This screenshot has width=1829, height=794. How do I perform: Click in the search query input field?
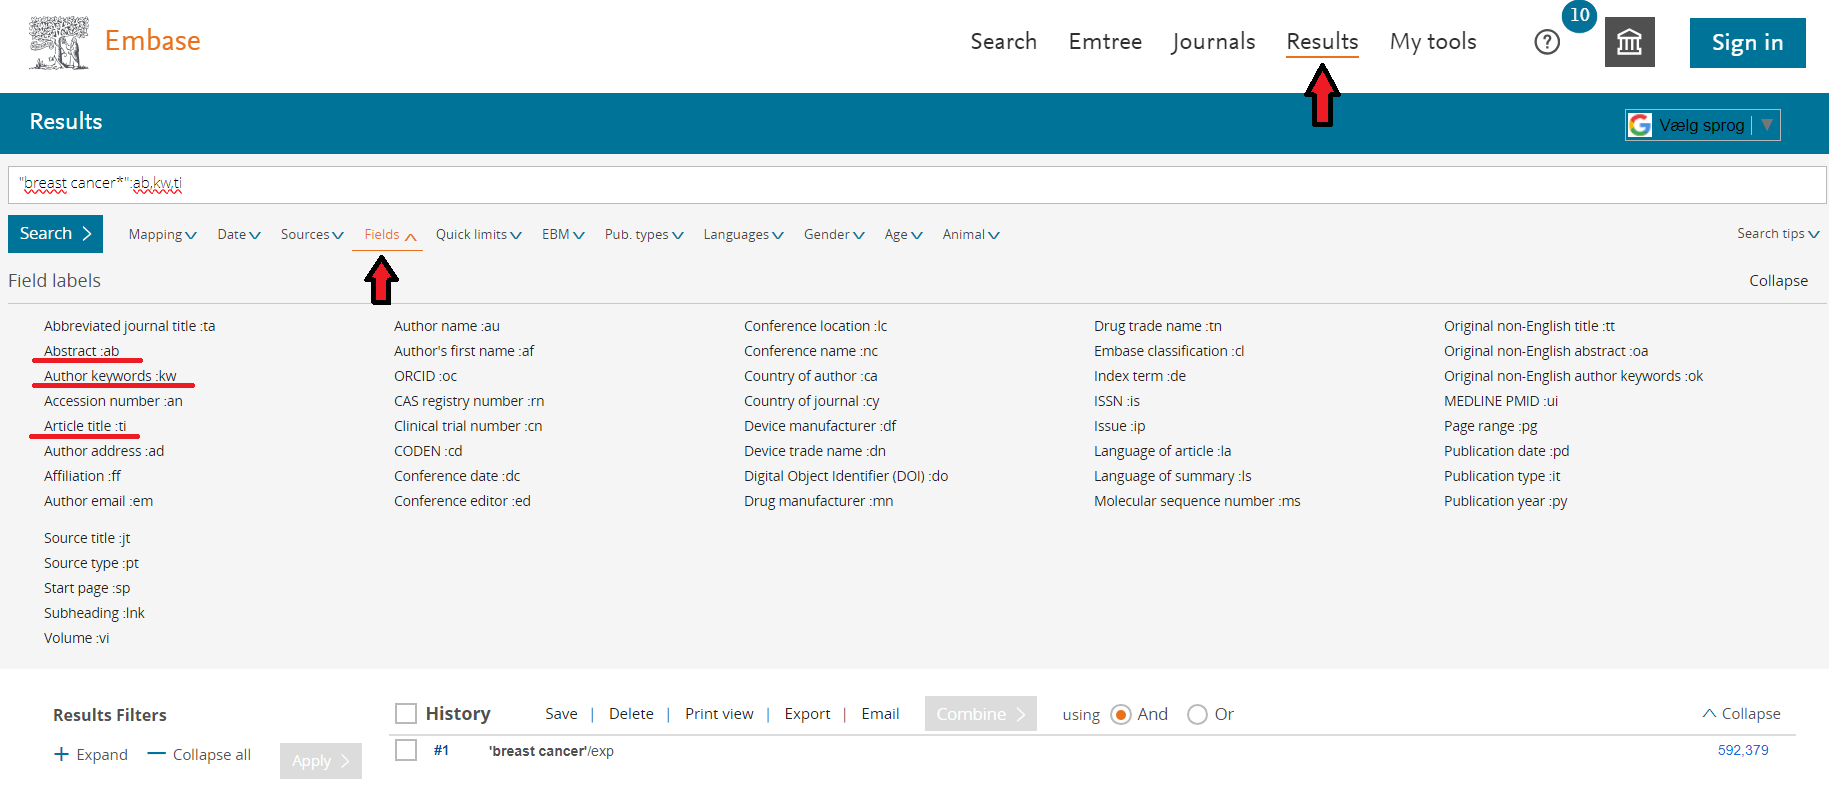pos(917,184)
